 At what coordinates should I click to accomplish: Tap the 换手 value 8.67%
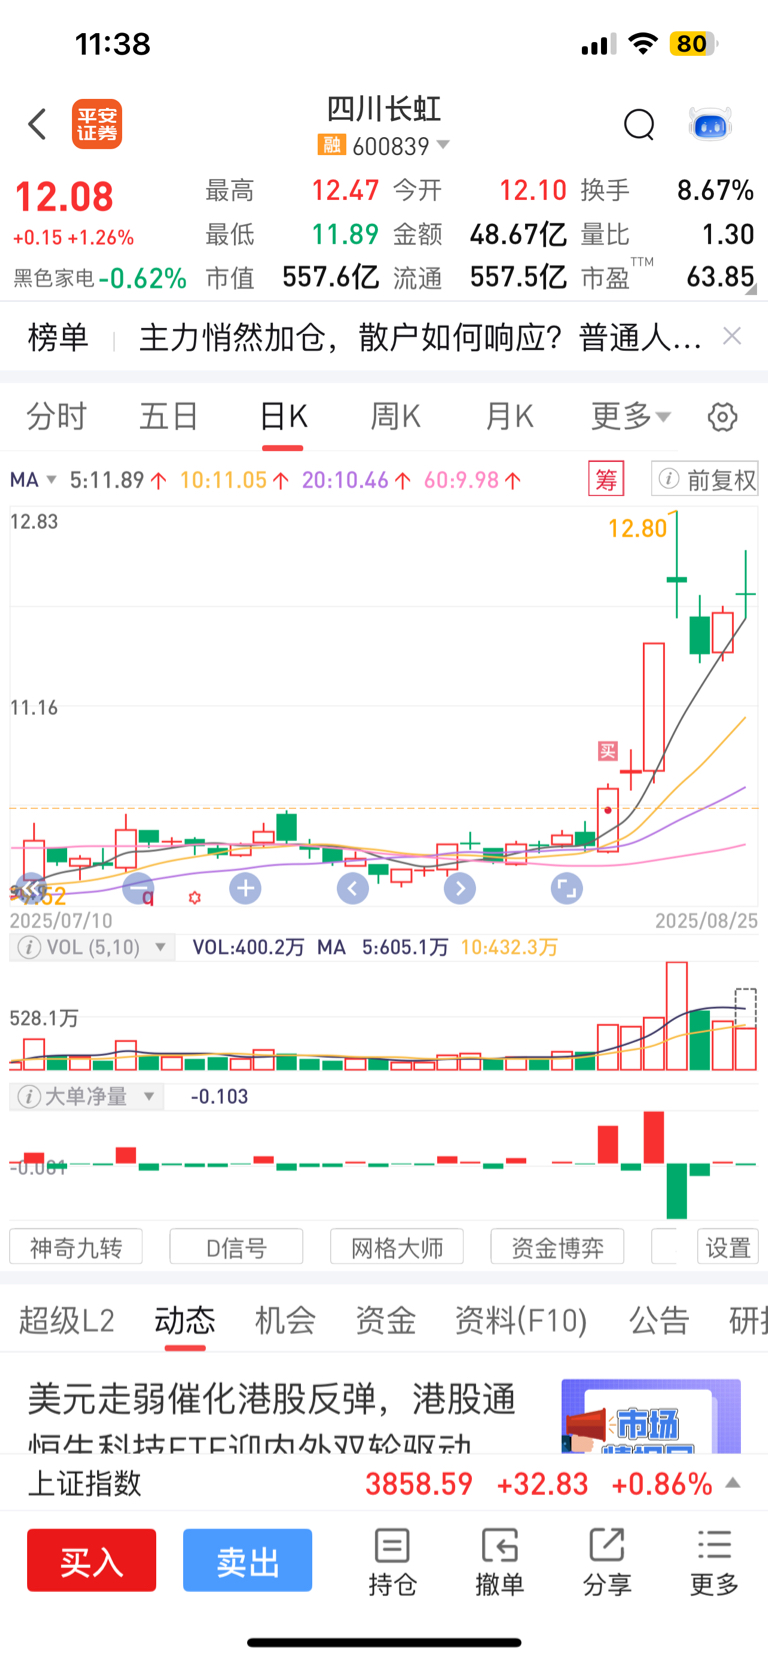(x=715, y=190)
